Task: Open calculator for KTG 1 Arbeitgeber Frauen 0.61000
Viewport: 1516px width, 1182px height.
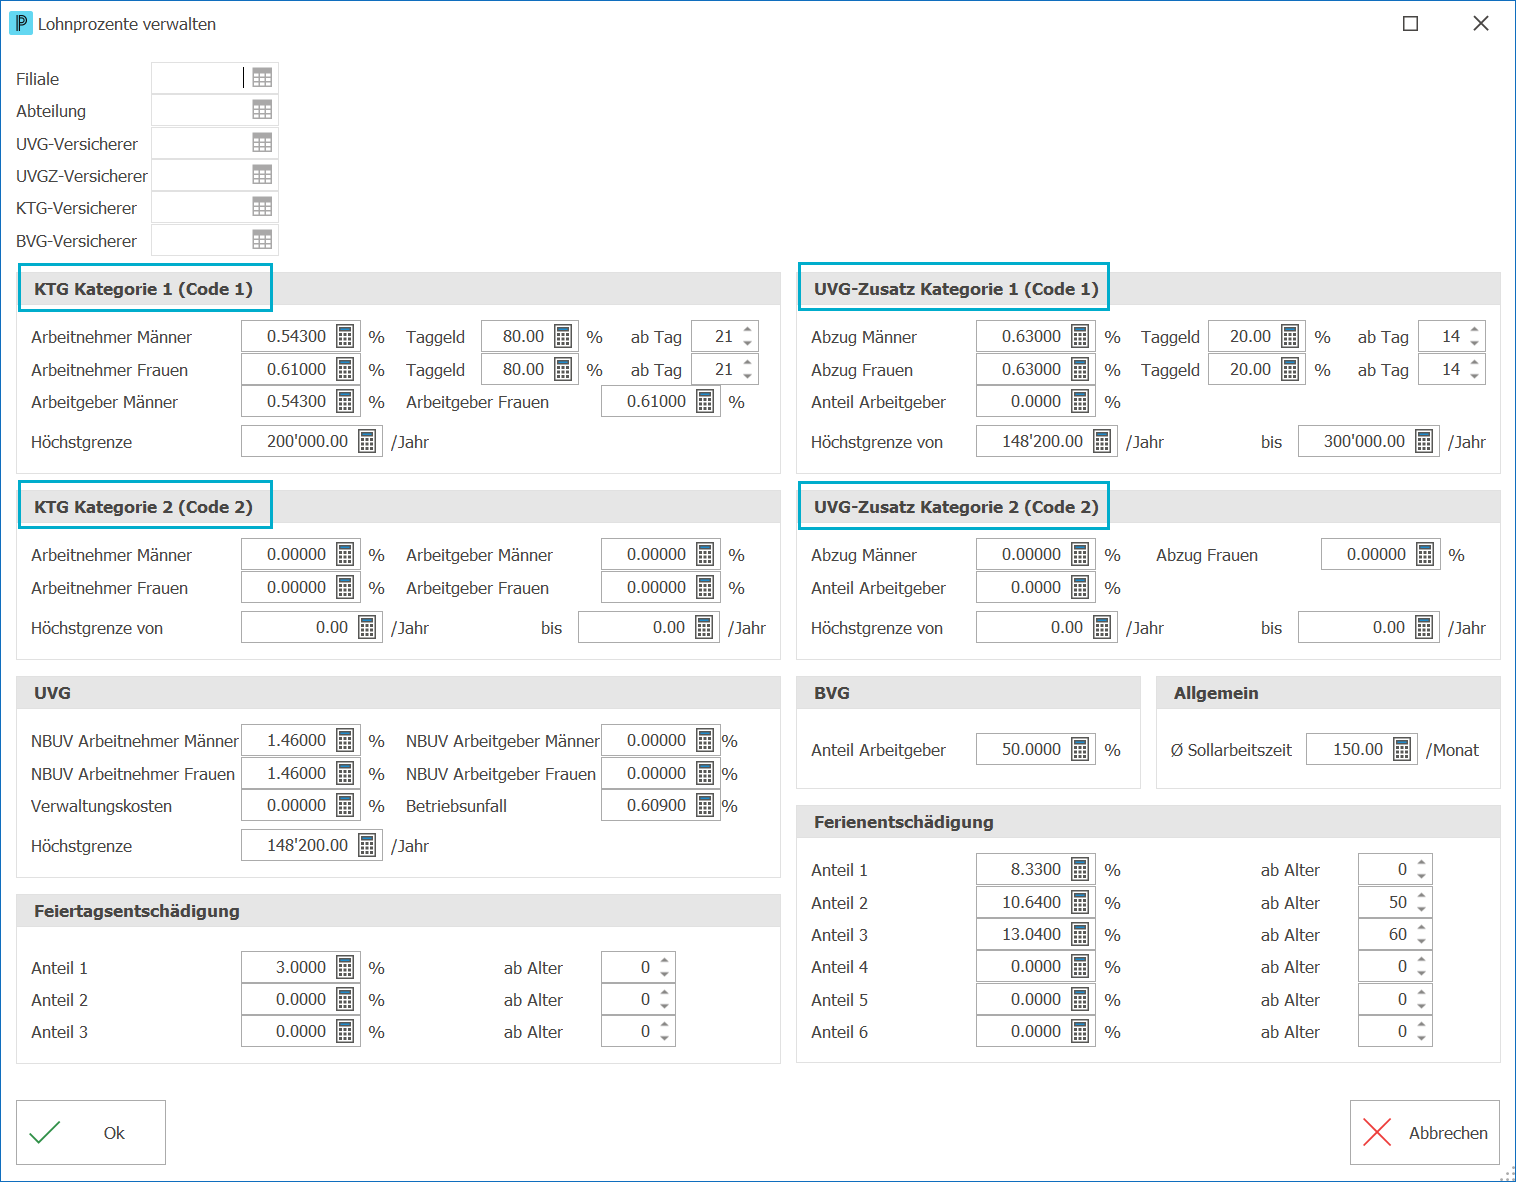Action: (x=705, y=402)
